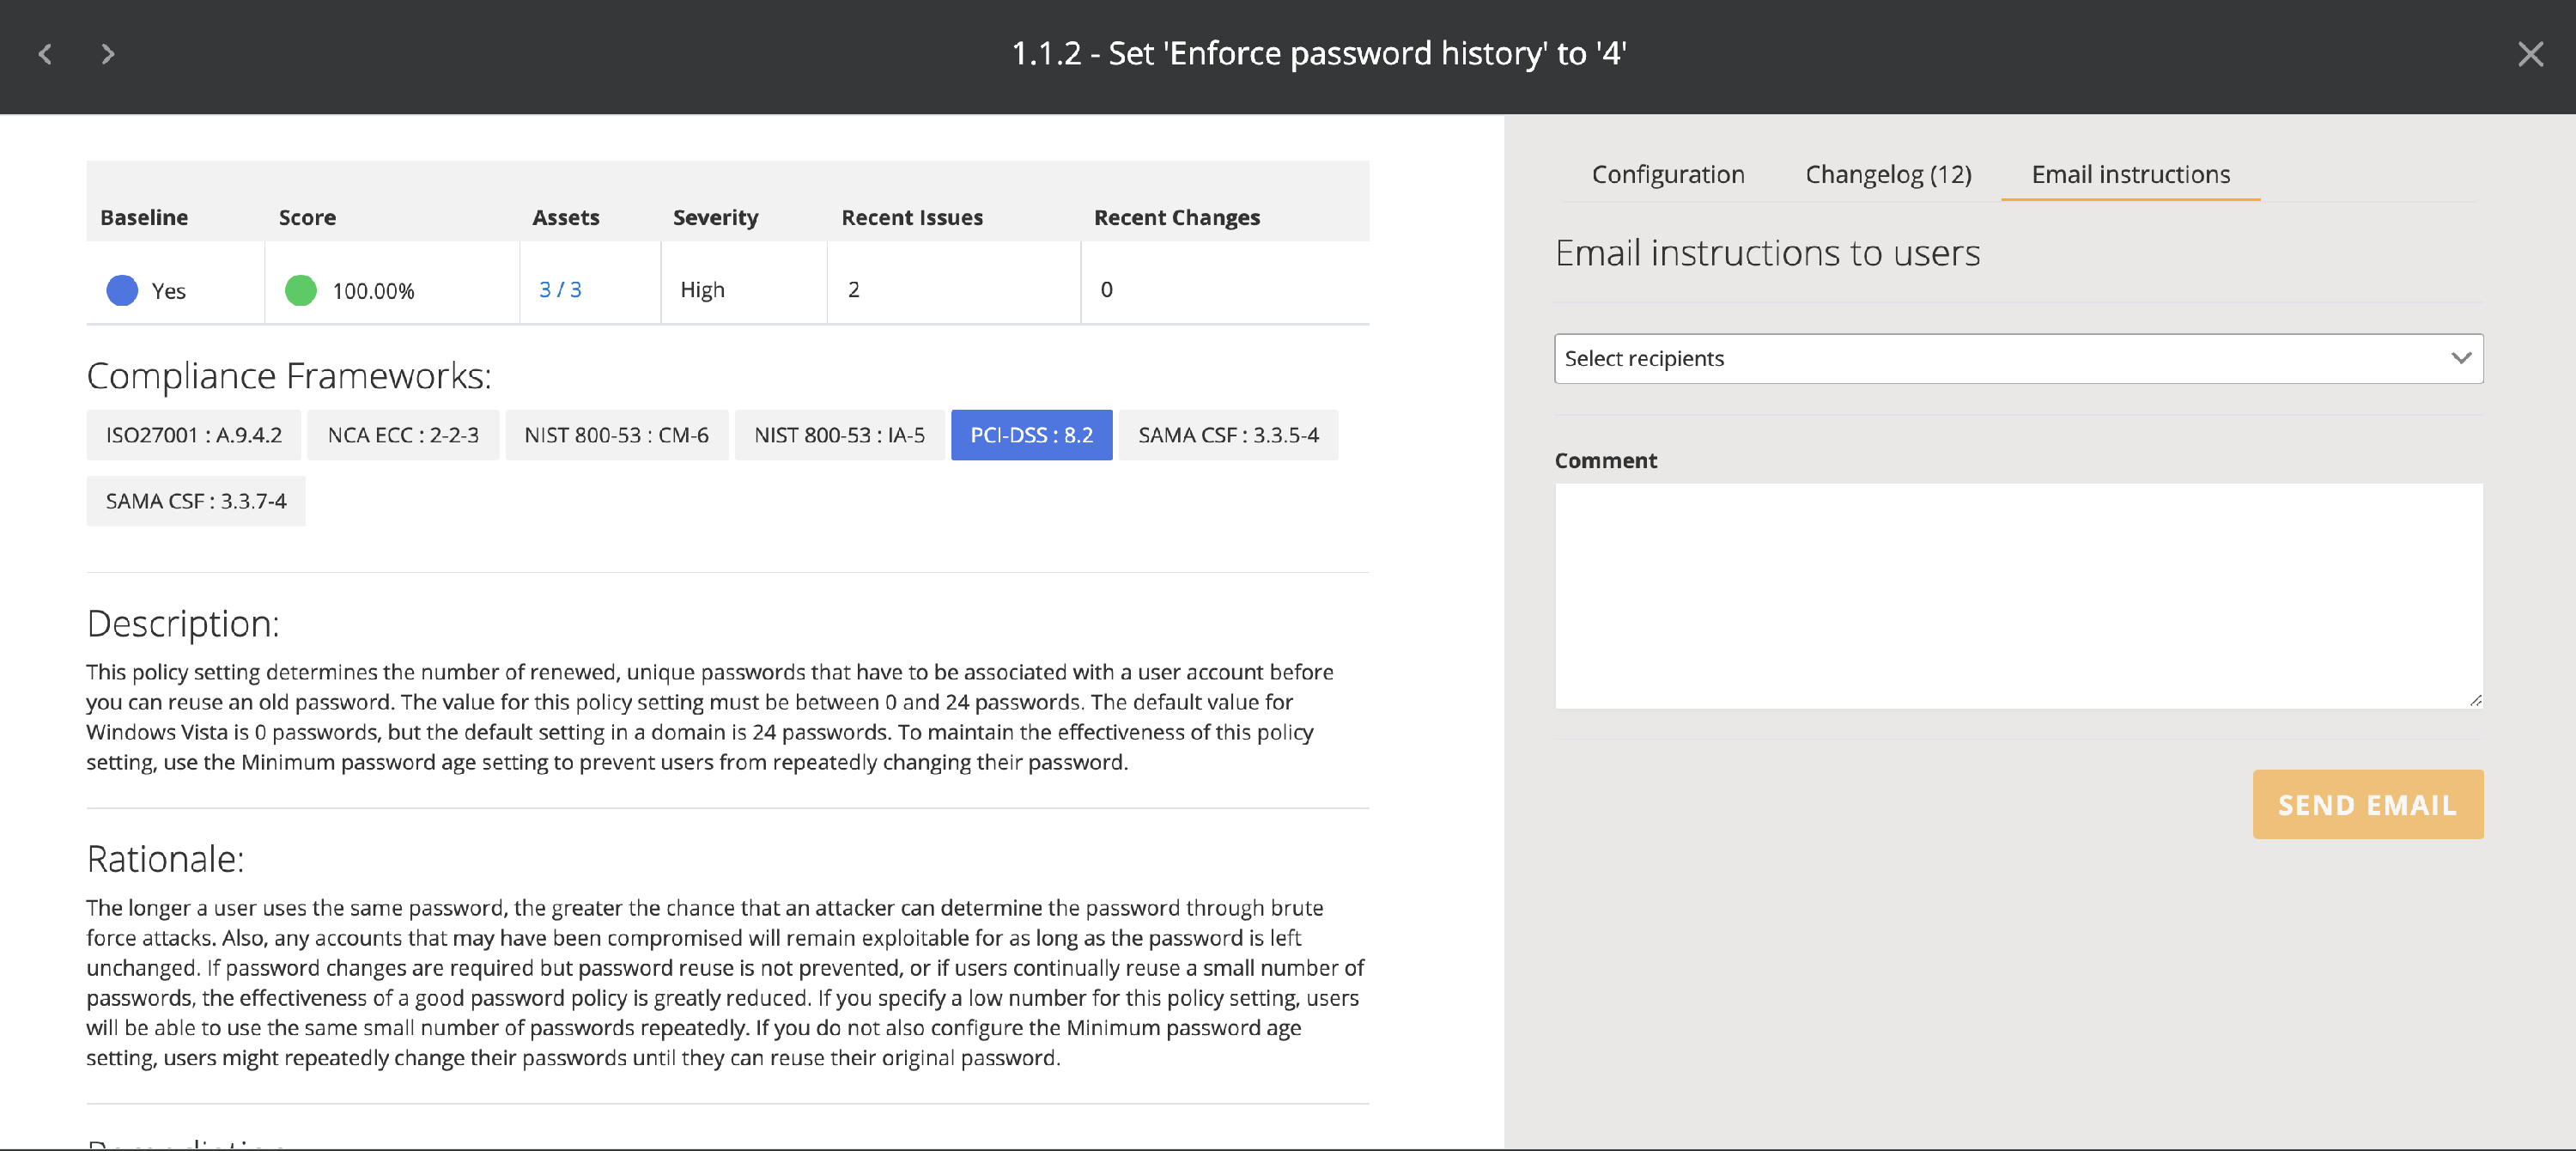
Task: Toggle the NCA ECC : 2-2-3 tag
Action: pyautogui.click(x=403, y=435)
